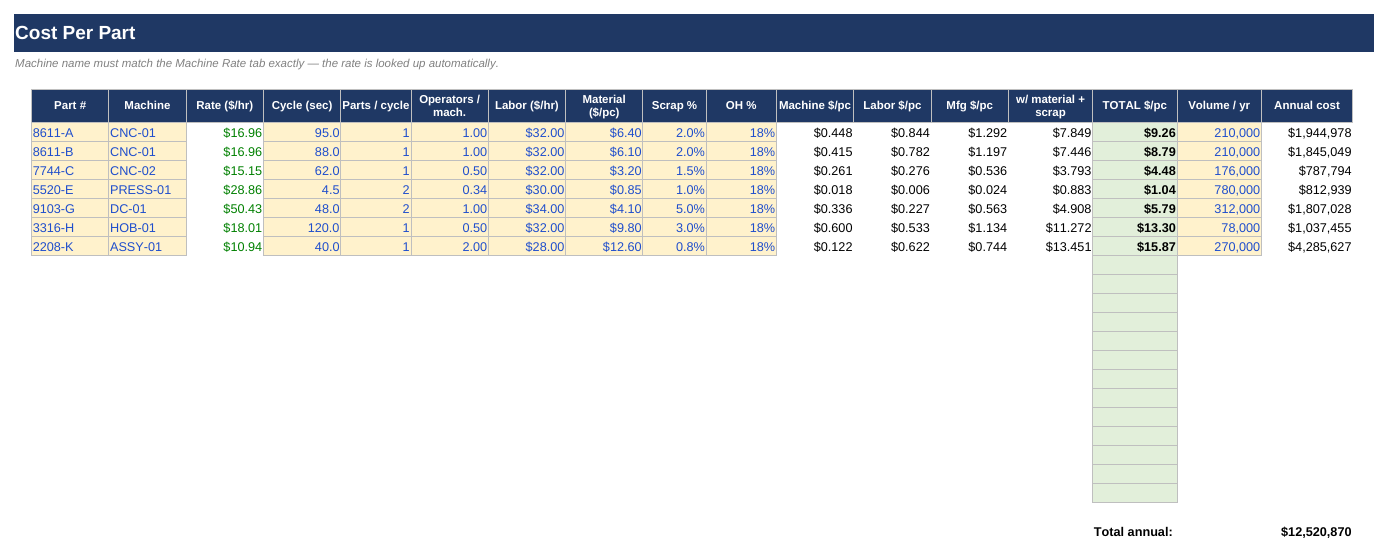Click the Labor $/pc column header
This screenshot has width=1388, height=552.
pos(892,105)
